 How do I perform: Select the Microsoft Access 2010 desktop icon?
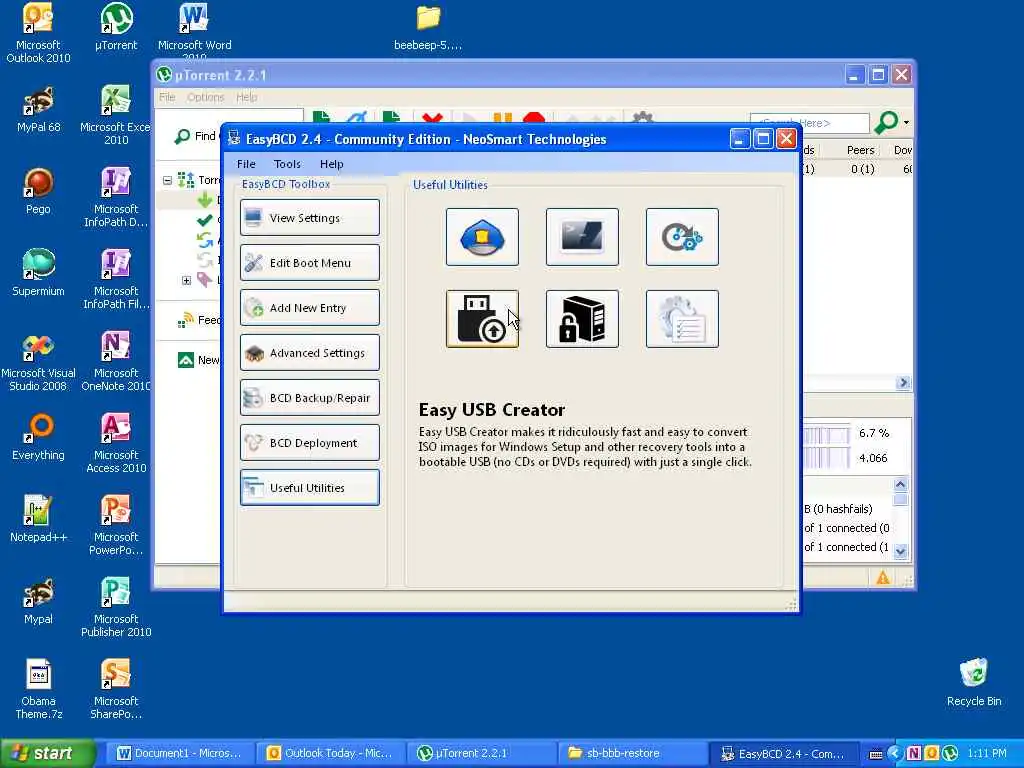[116, 443]
